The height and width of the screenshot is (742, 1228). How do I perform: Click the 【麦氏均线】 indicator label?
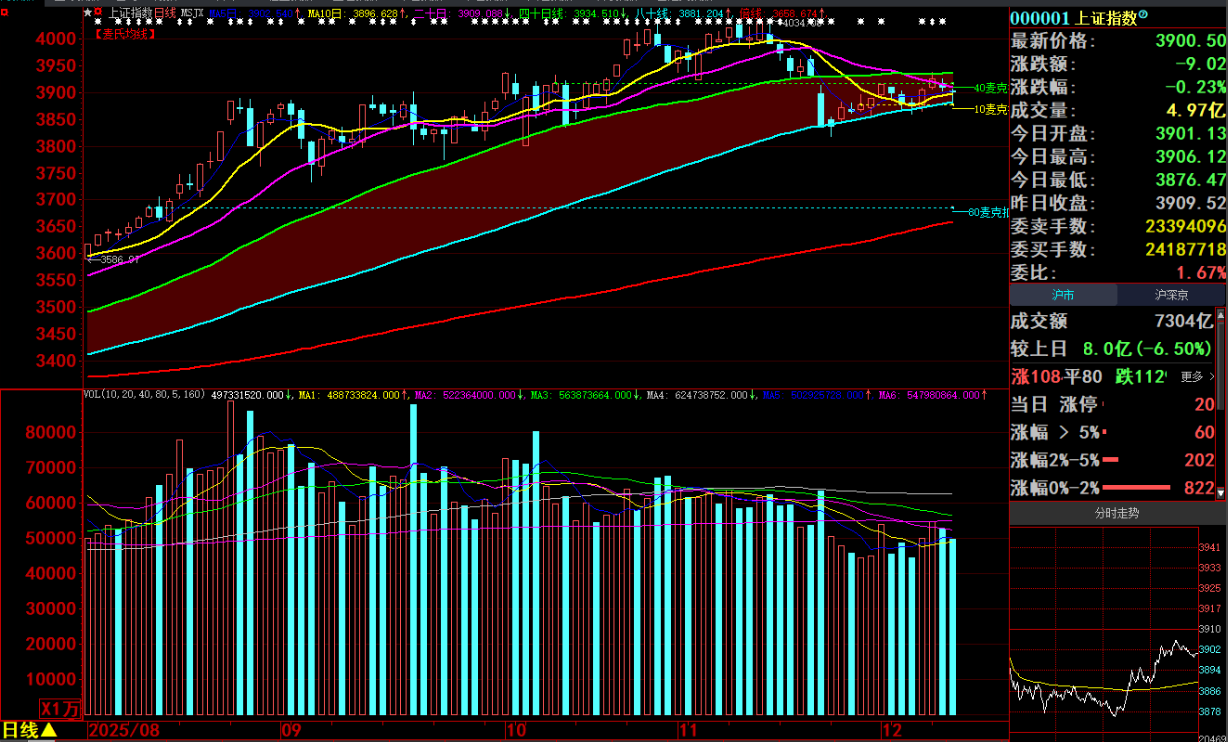(x=124, y=33)
